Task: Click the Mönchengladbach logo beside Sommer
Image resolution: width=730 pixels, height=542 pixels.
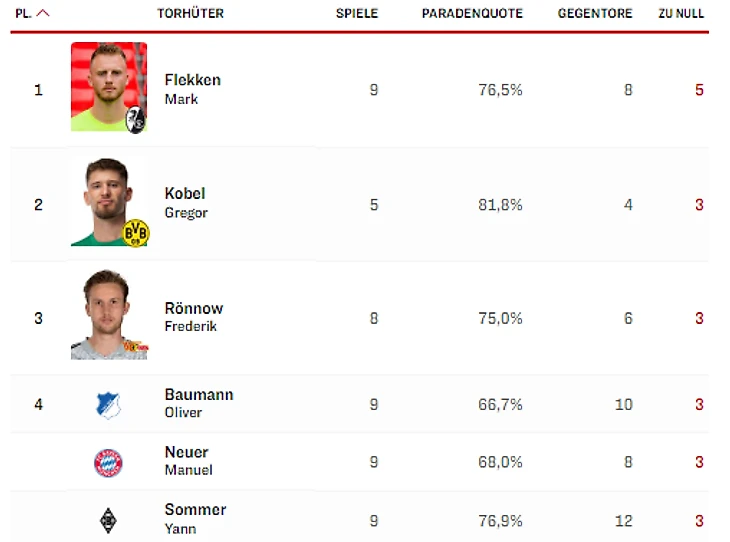Action: tap(108, 519)
